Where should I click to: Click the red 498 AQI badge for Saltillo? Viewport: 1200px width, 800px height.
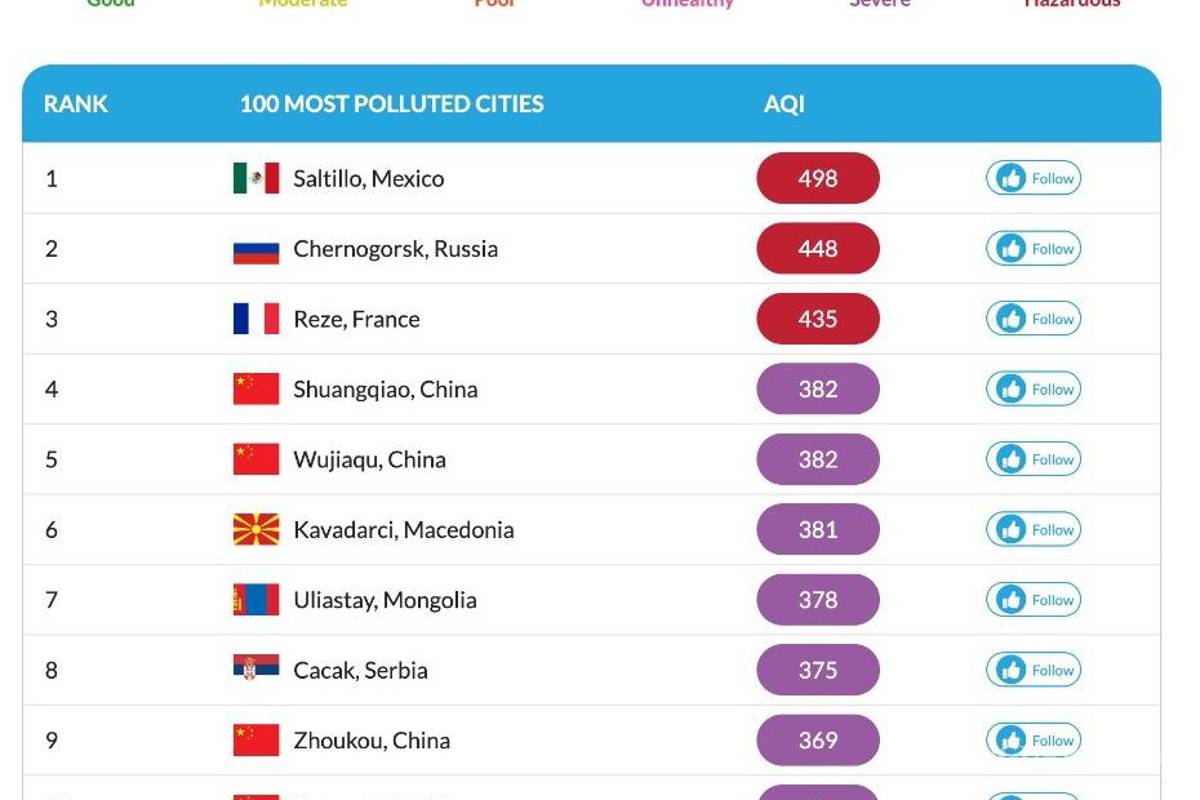click(x=817, y=178)
